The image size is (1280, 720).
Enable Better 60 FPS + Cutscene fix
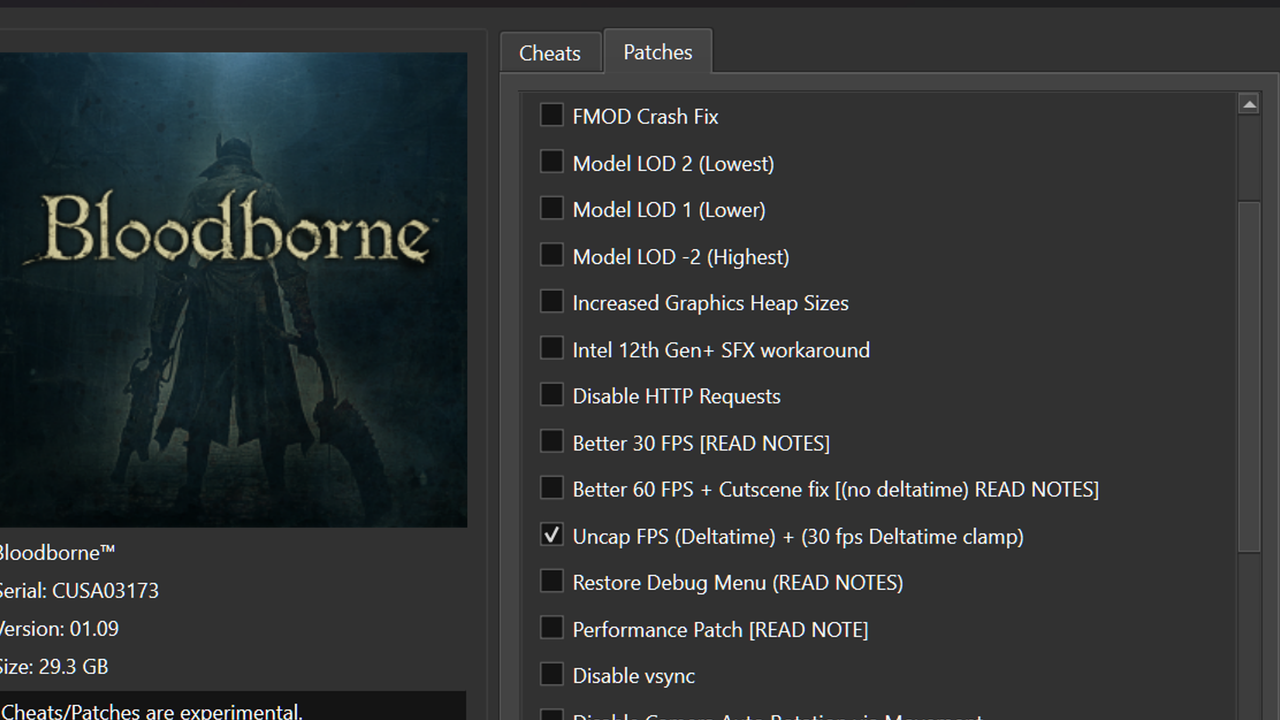pos(551,488)
